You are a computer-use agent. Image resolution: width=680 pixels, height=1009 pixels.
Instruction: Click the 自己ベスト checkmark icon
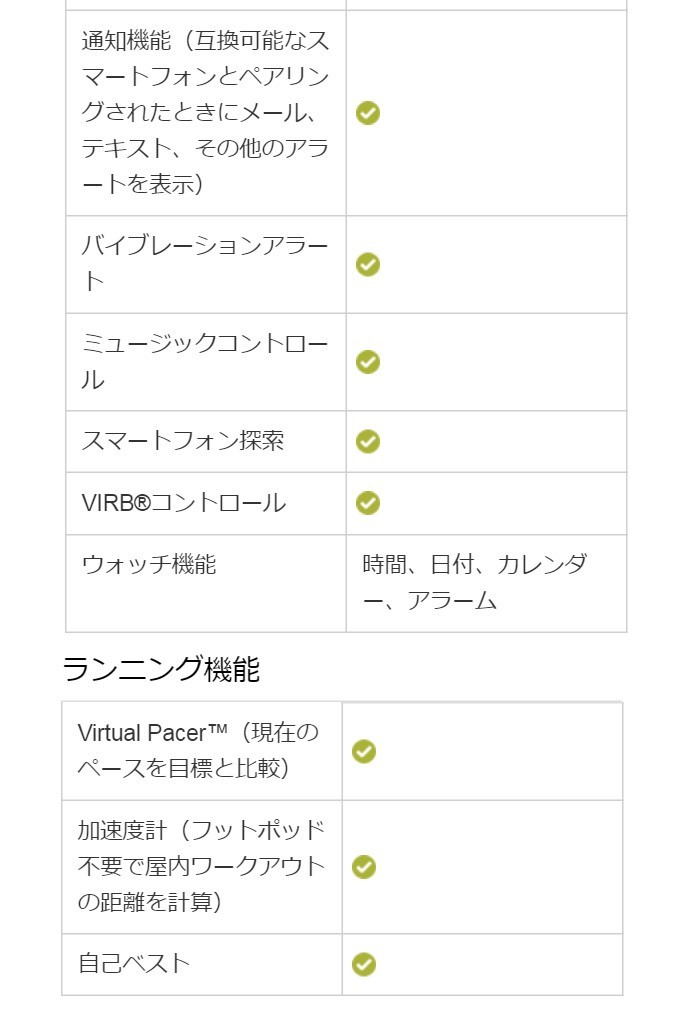click(364, 965)
